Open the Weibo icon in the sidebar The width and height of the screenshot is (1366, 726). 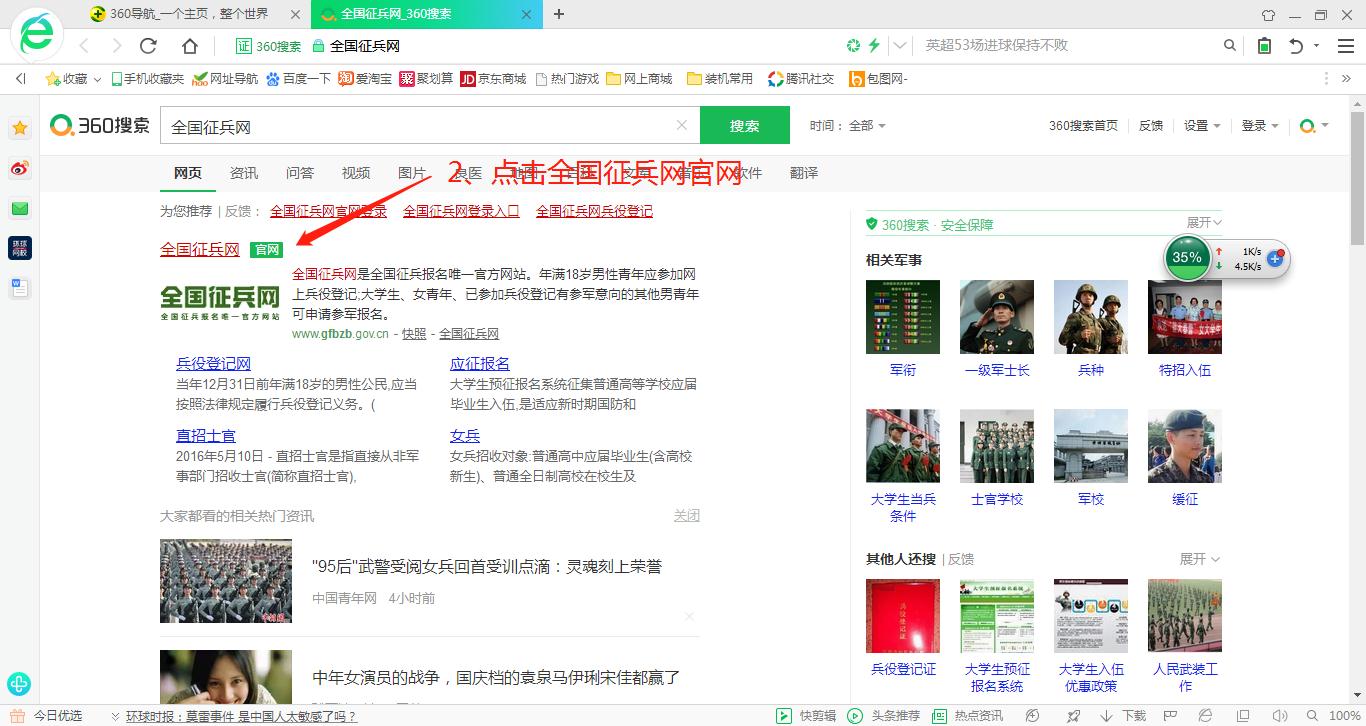[20, 169]
